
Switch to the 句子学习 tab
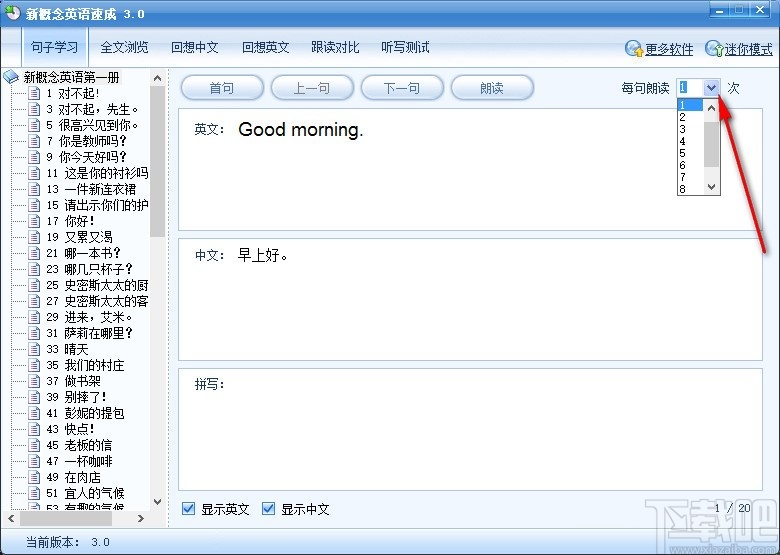(54, 47)
